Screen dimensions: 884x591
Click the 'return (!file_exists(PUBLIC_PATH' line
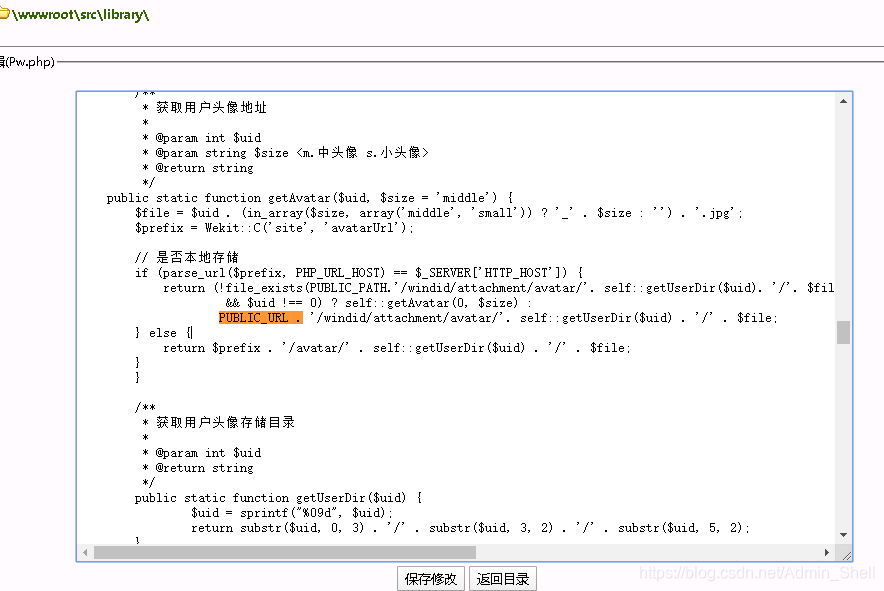pos(498,288)
